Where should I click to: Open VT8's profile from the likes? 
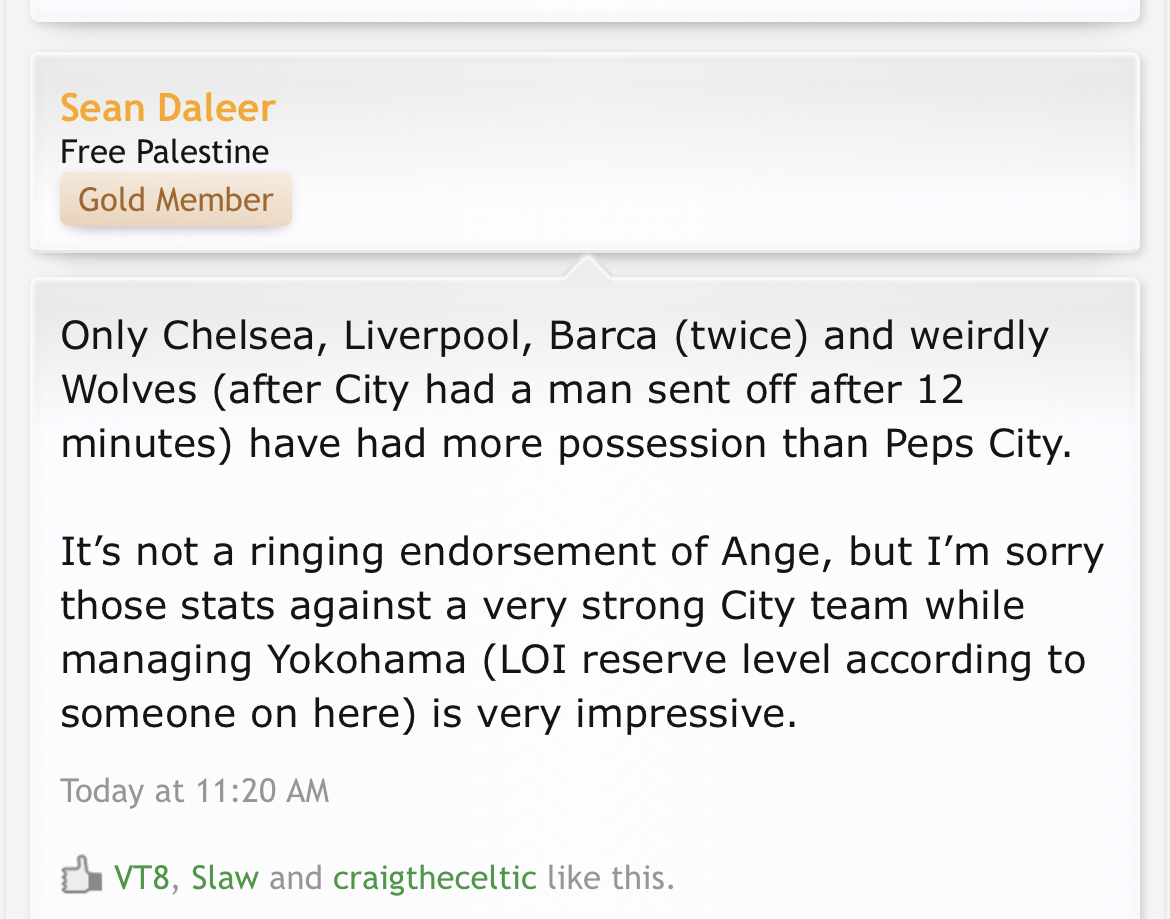(141, 878)
